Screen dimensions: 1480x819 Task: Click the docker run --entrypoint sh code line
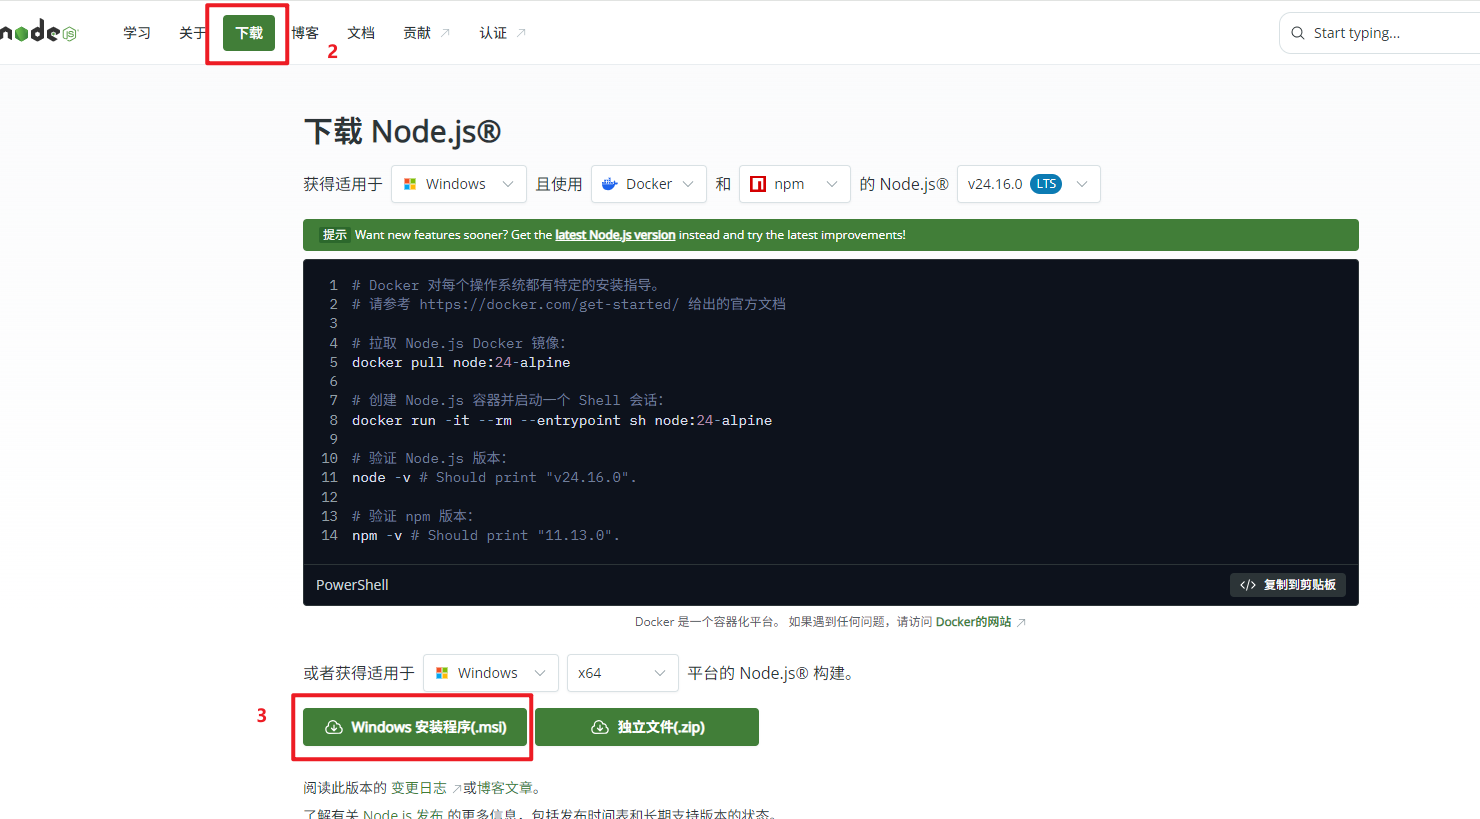[x=562, y=421]
